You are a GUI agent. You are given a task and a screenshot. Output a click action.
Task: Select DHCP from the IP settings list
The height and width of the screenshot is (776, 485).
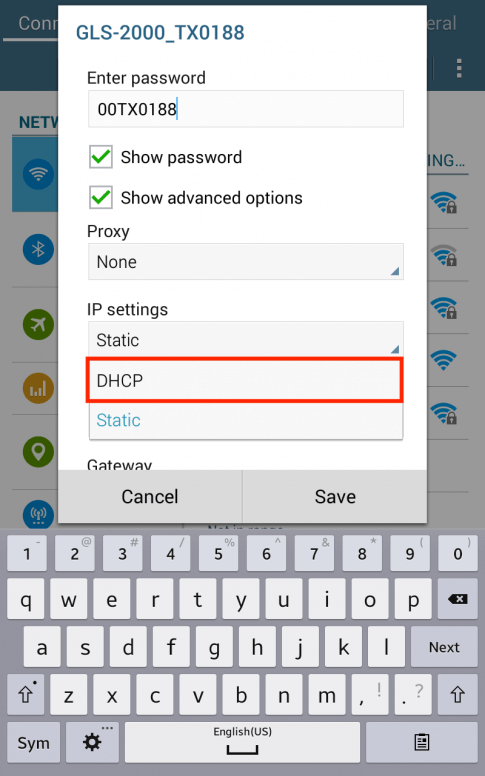point(245,380)
